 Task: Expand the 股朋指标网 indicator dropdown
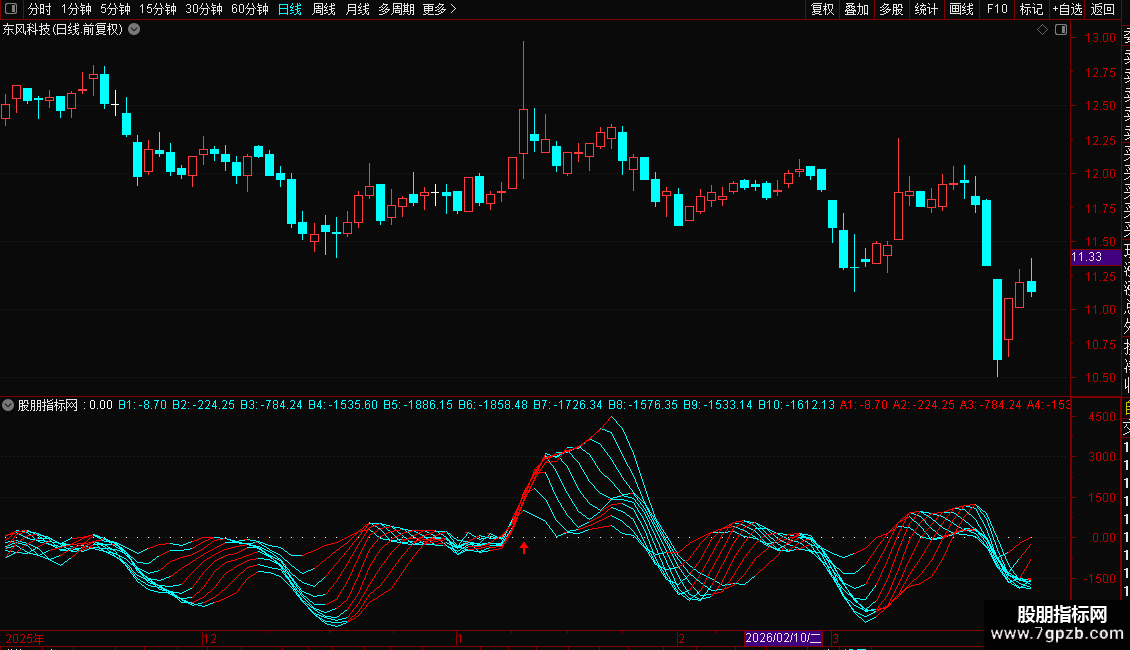(8, 405)
